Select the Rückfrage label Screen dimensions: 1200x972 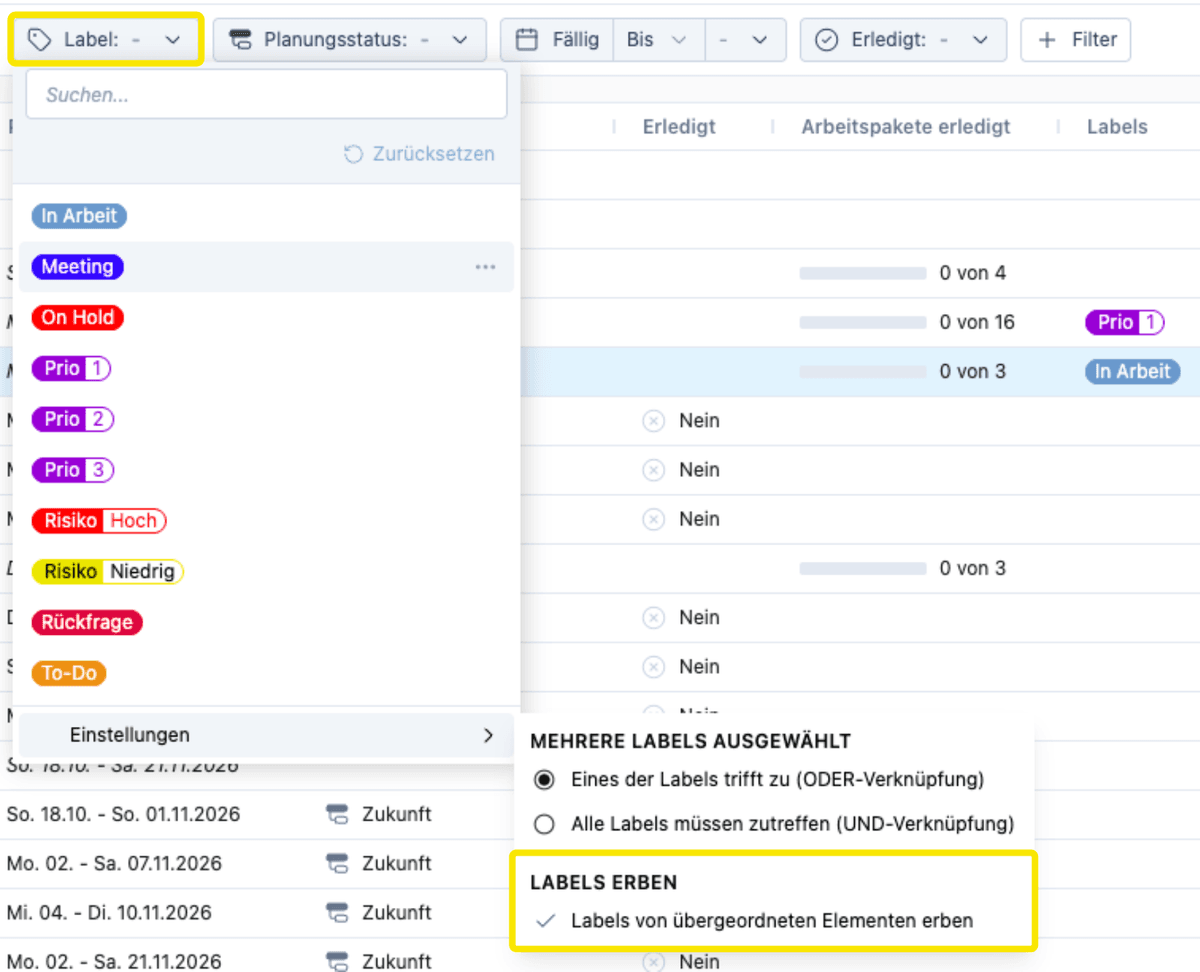[87, 622]
